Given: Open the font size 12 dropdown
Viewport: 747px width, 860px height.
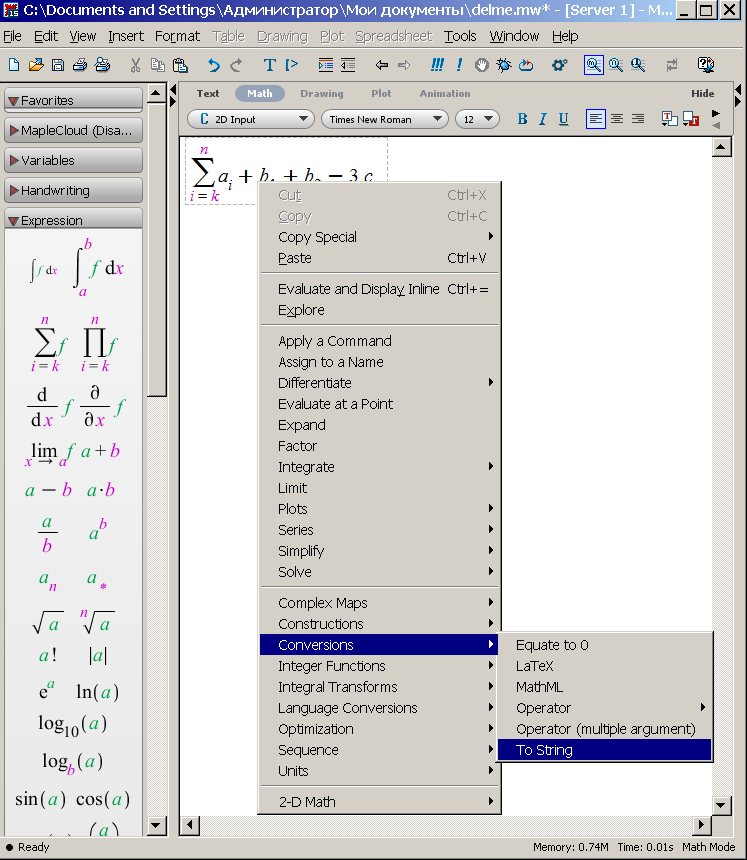Looking at the screenshot, I should (x=477, y=119).
